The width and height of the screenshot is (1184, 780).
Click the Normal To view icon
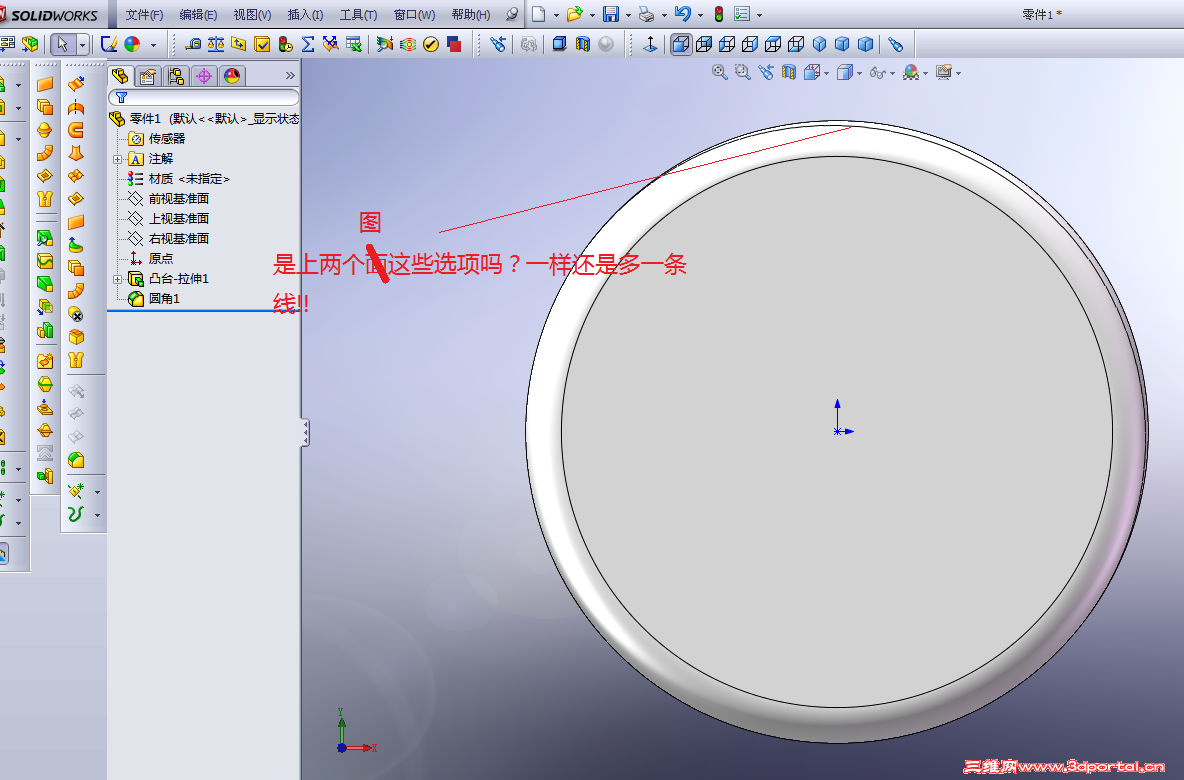click(650, 45)
